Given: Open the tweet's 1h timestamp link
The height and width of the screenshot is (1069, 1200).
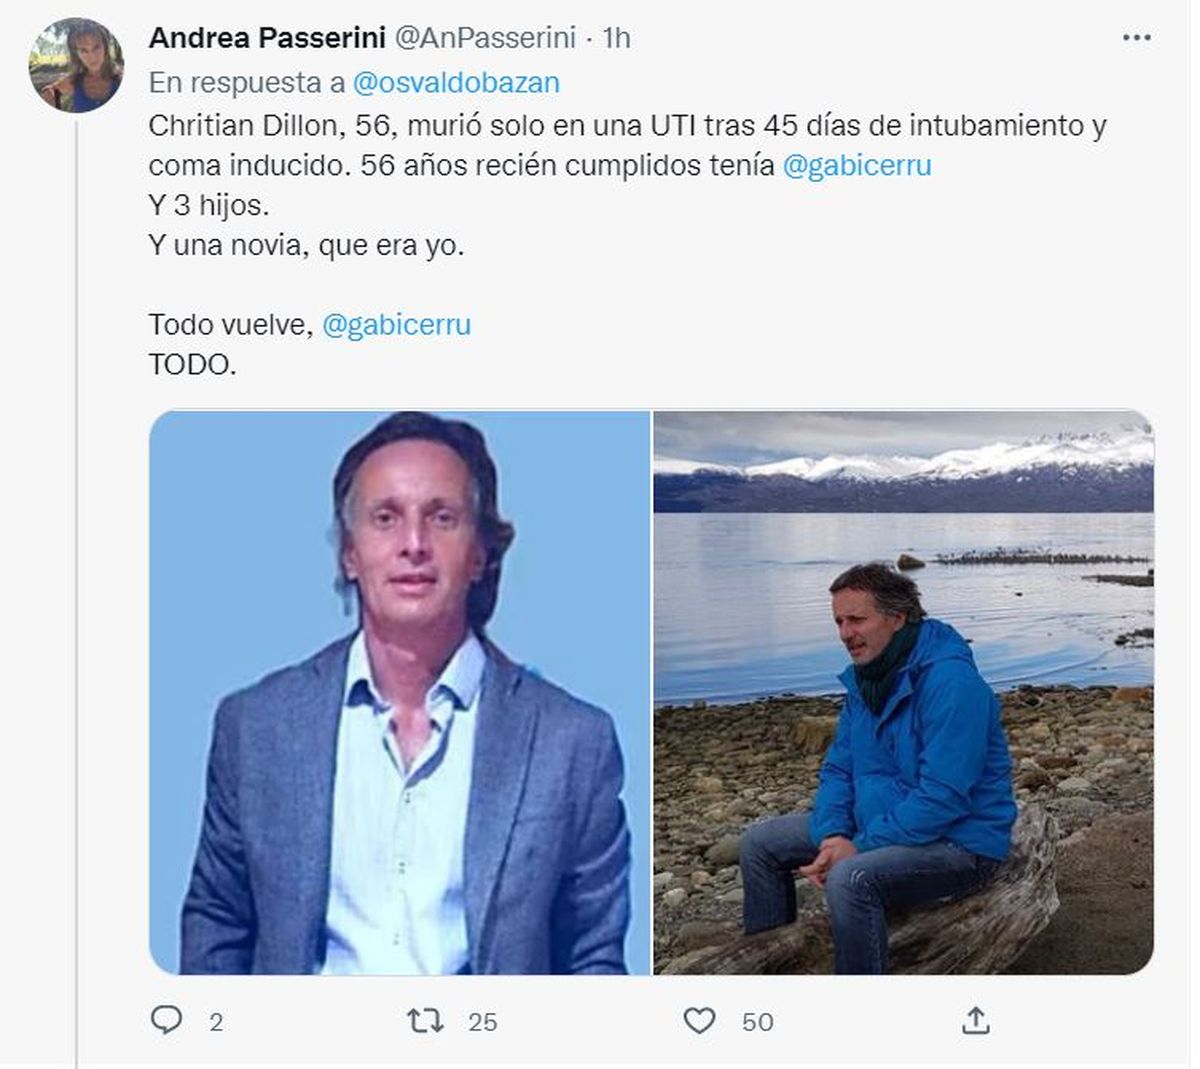Looking at the screenshot, I should coord(617,38).
